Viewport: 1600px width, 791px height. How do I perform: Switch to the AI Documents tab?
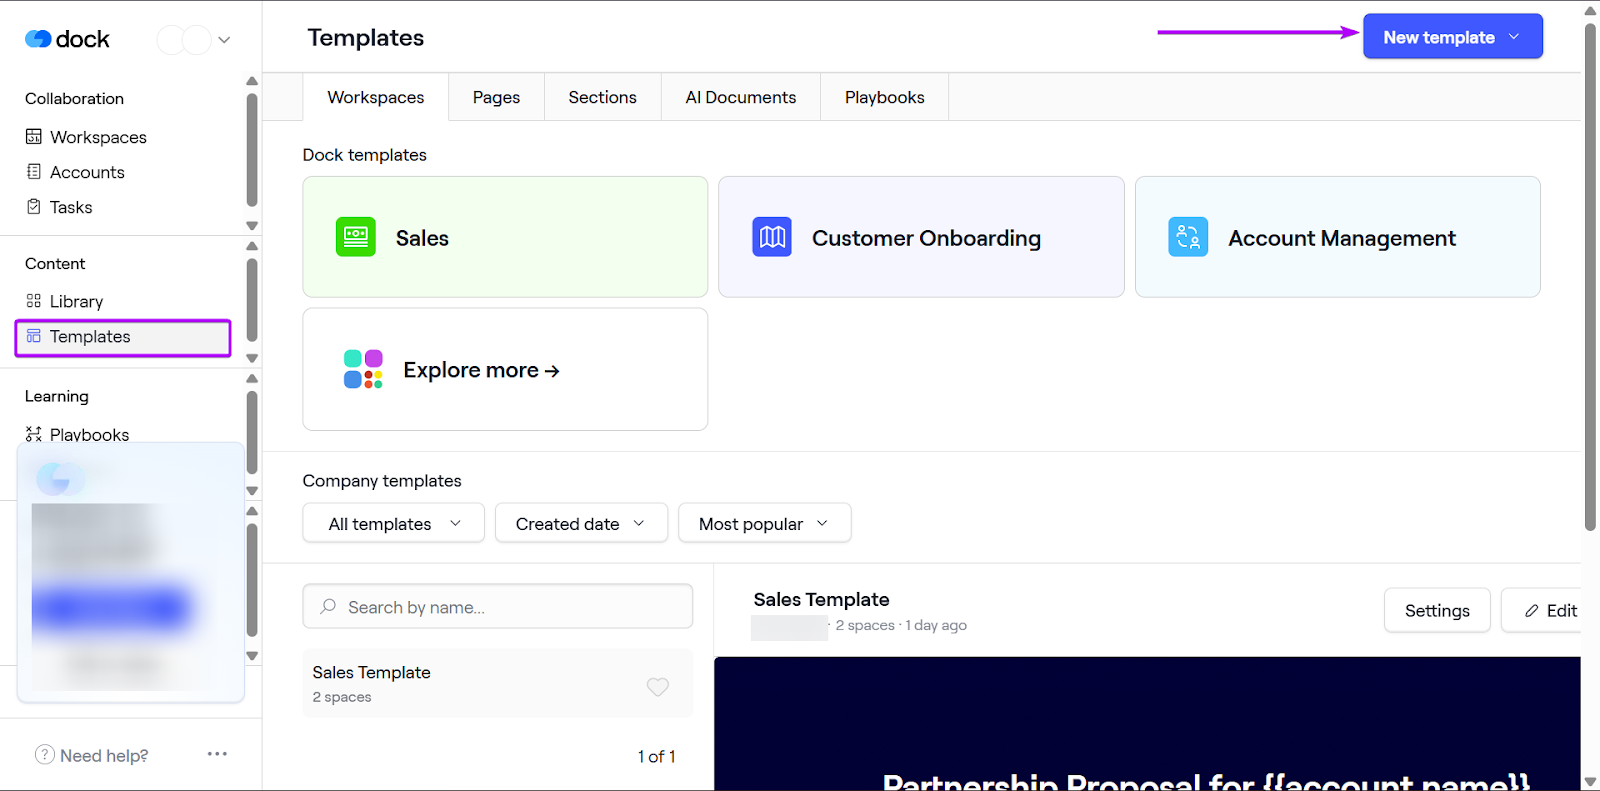[741, 97]
